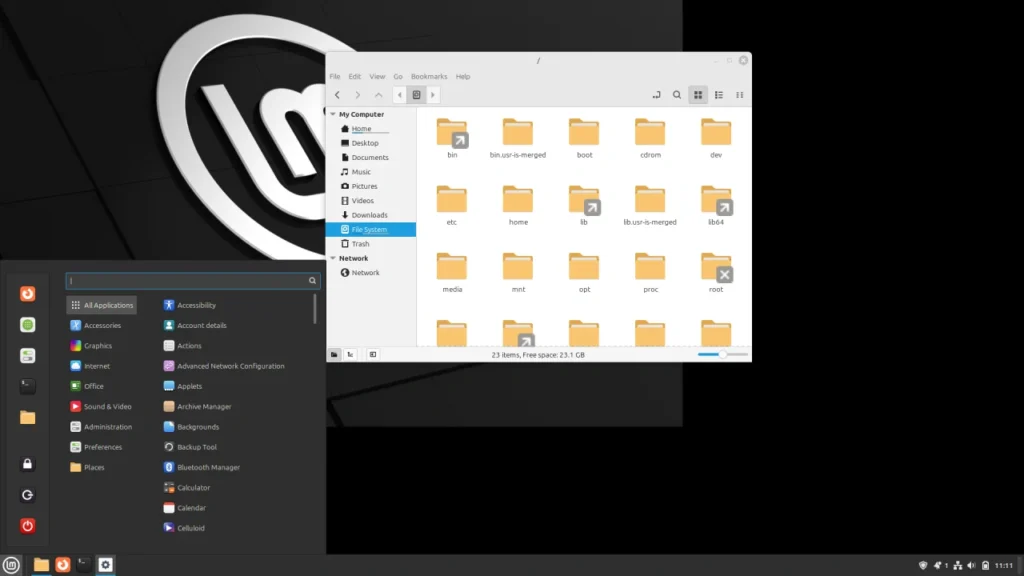Image resolution: width=1024 pixels, height=576 pixels.
Task: Select Music in the sidebar
Action: (x=371, y=172)
